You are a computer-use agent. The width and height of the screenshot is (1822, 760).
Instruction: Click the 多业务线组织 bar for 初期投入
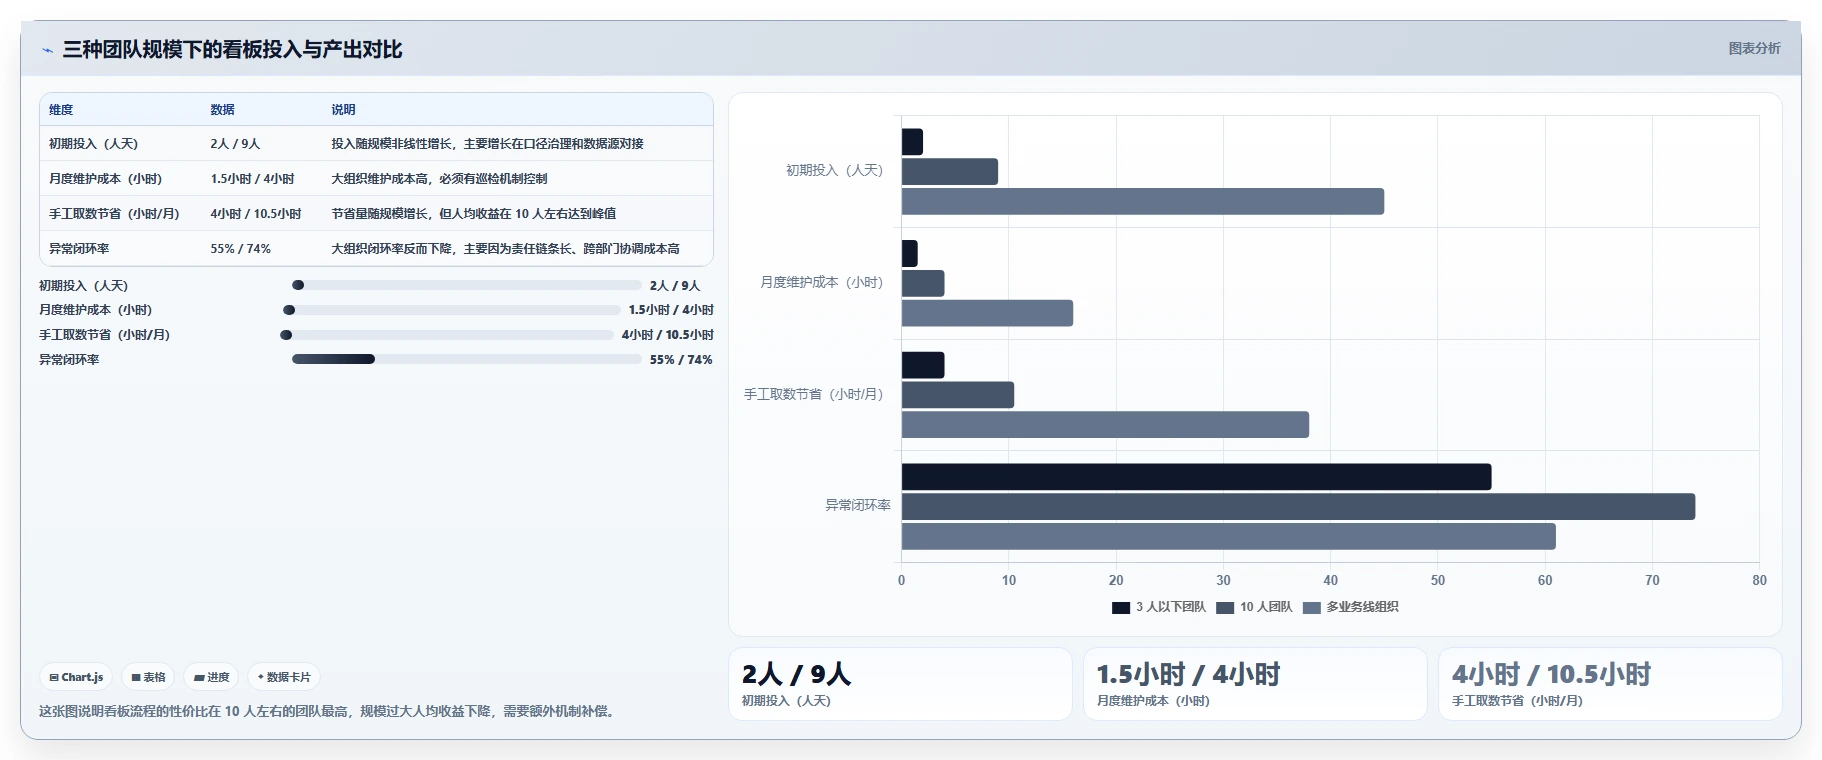click(1143, 202)
